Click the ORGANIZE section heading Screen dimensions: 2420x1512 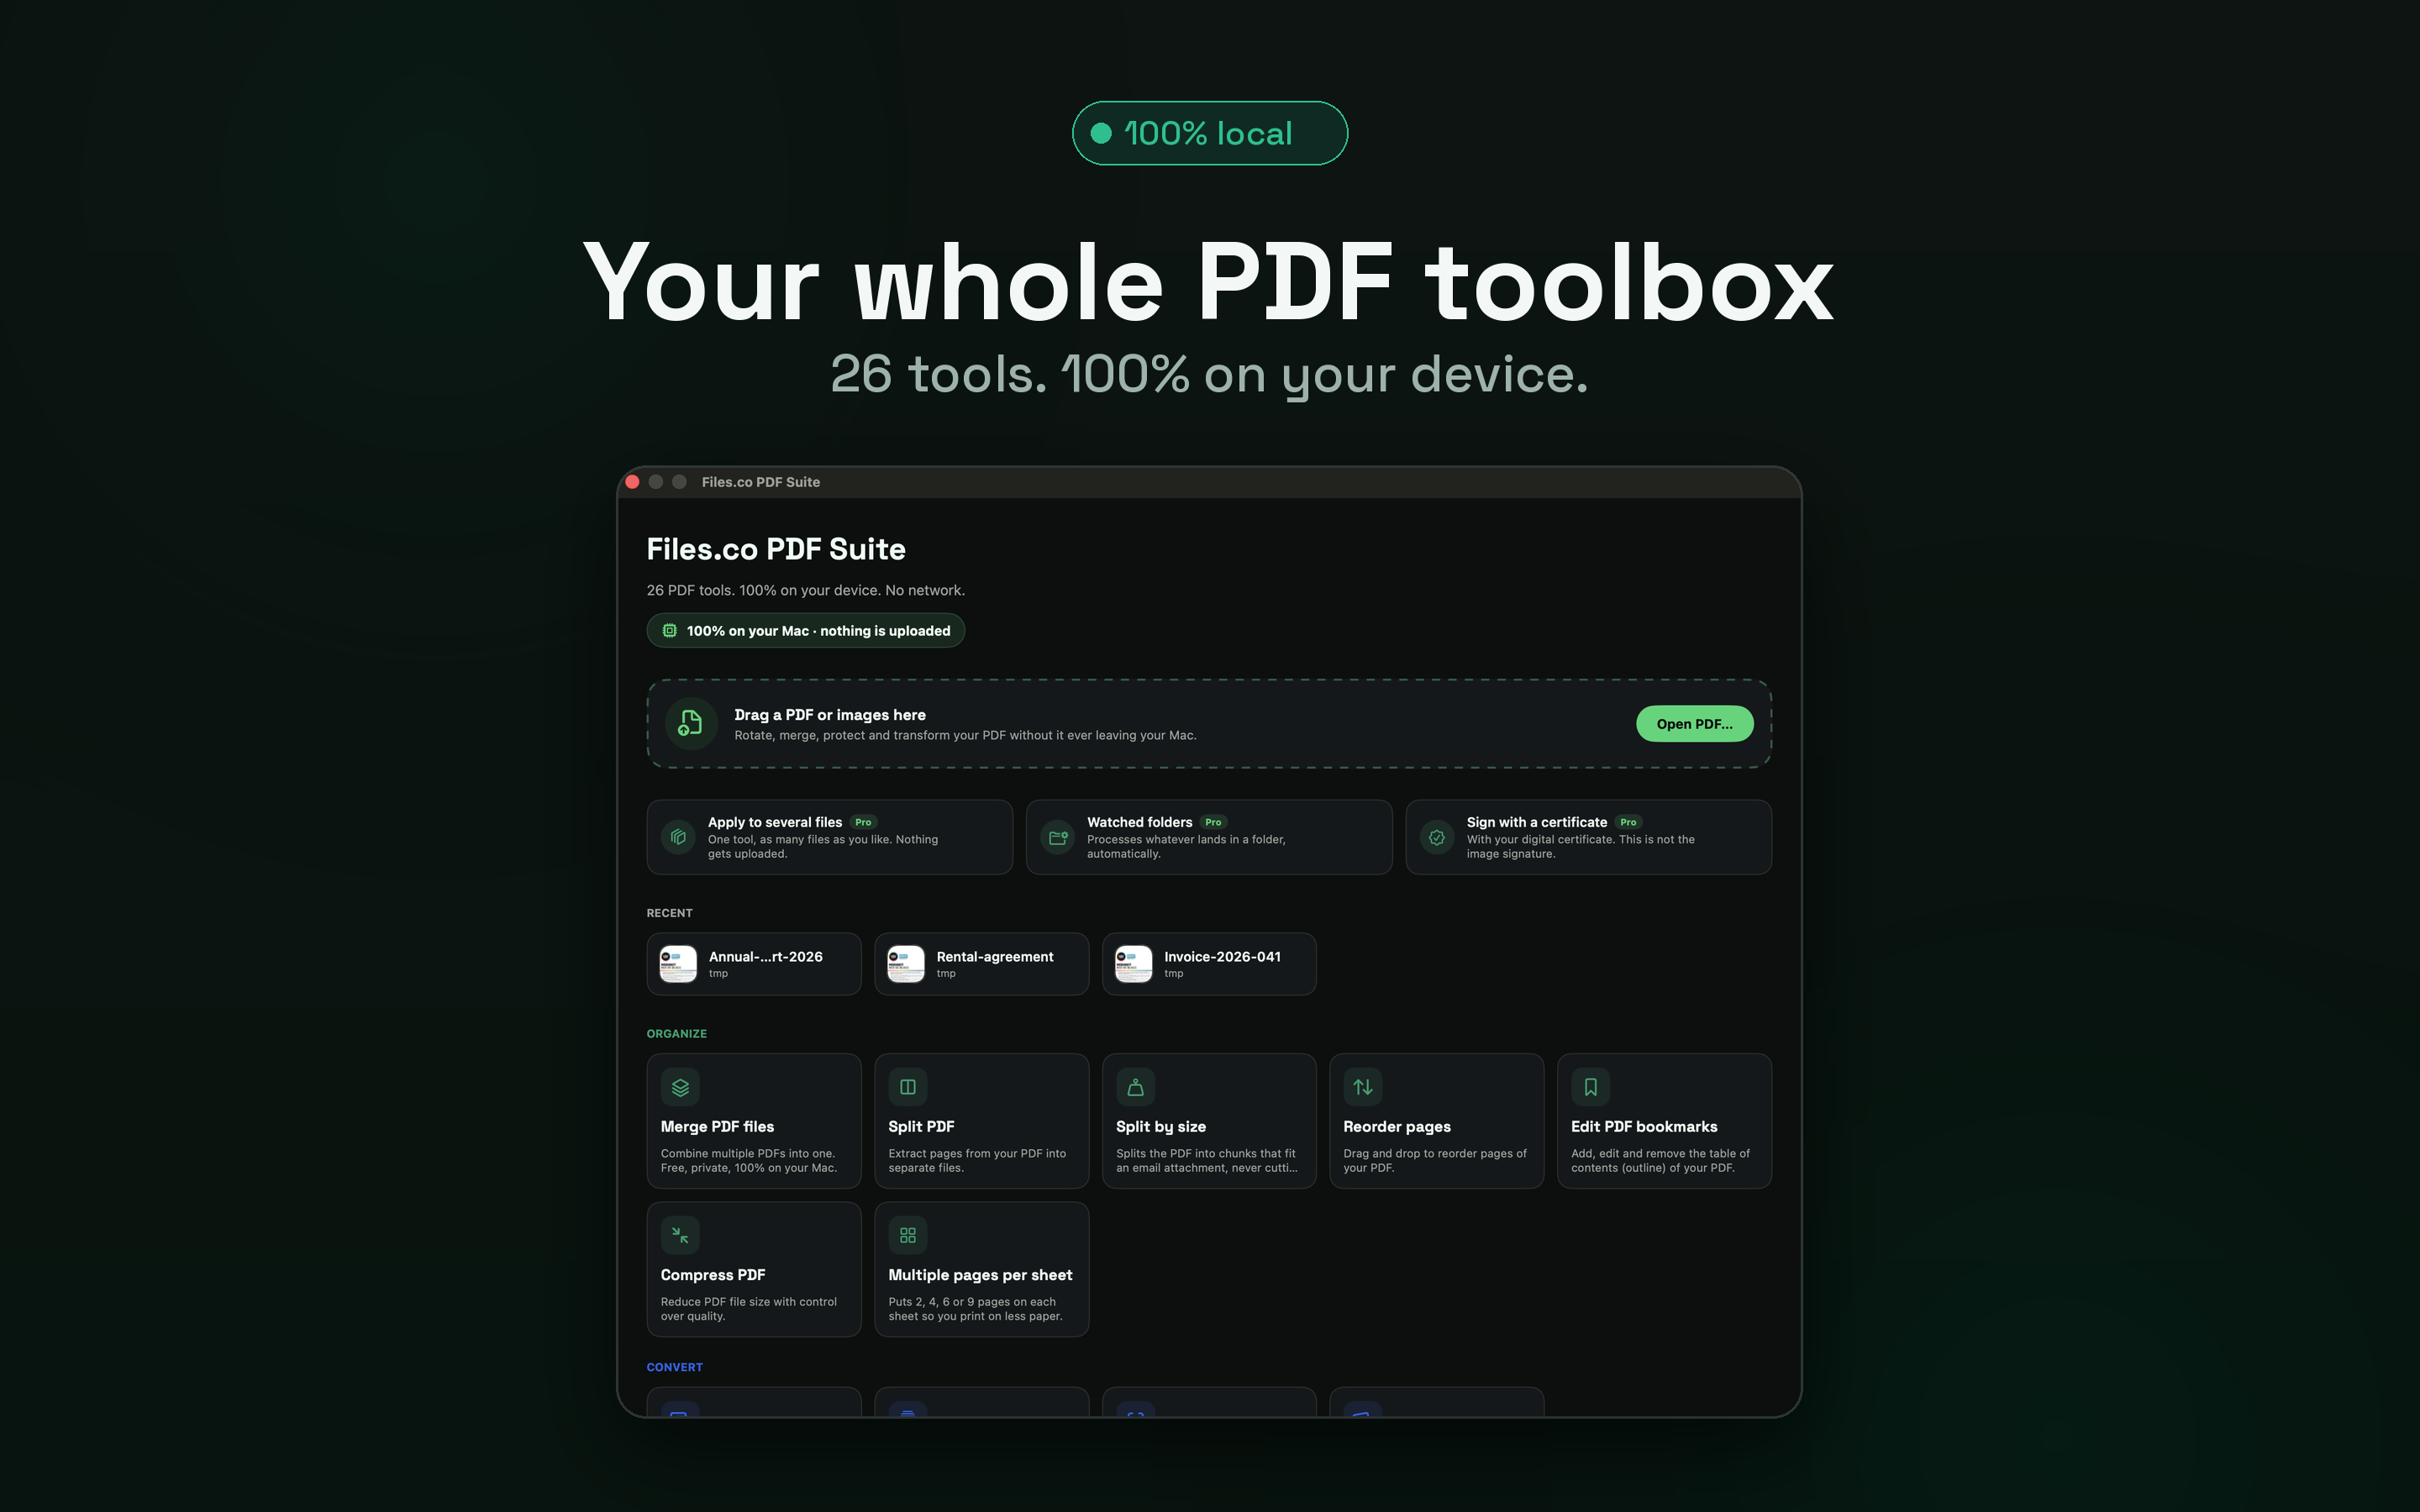(x=677, y=1034)
